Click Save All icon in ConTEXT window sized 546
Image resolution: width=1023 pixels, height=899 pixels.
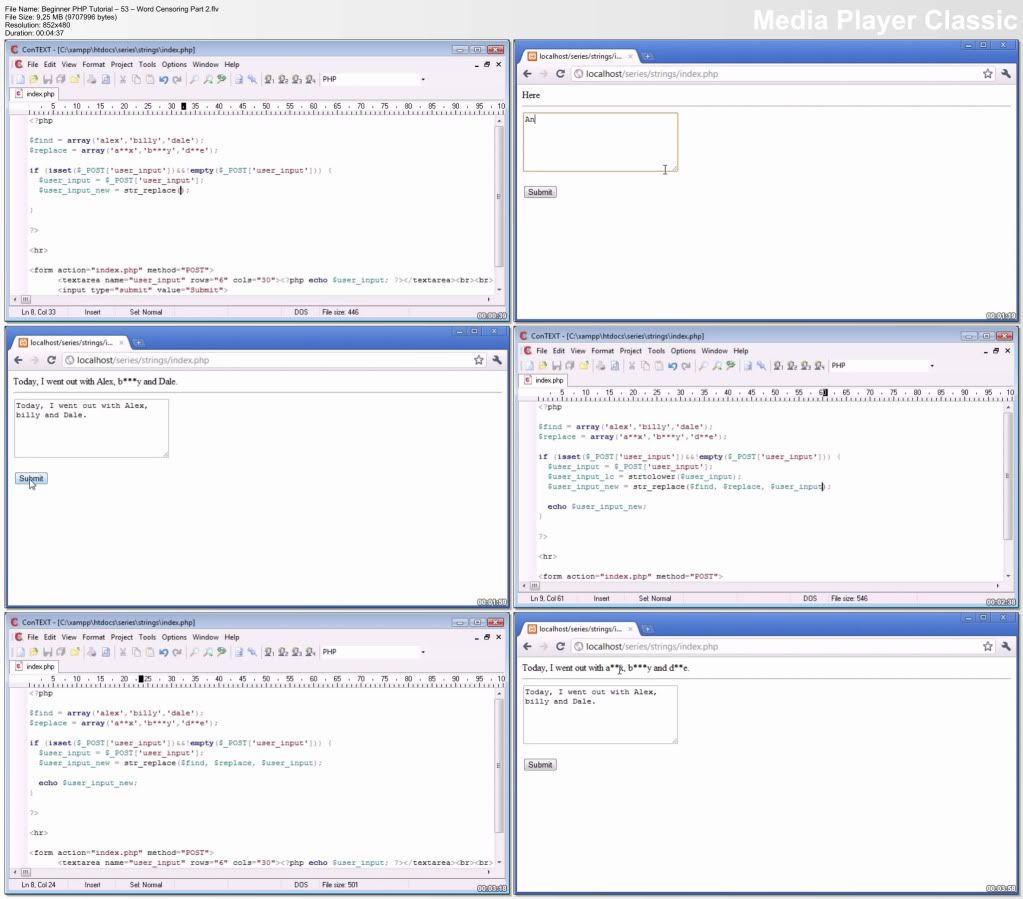pyautogui.click(x=570, y=366)
